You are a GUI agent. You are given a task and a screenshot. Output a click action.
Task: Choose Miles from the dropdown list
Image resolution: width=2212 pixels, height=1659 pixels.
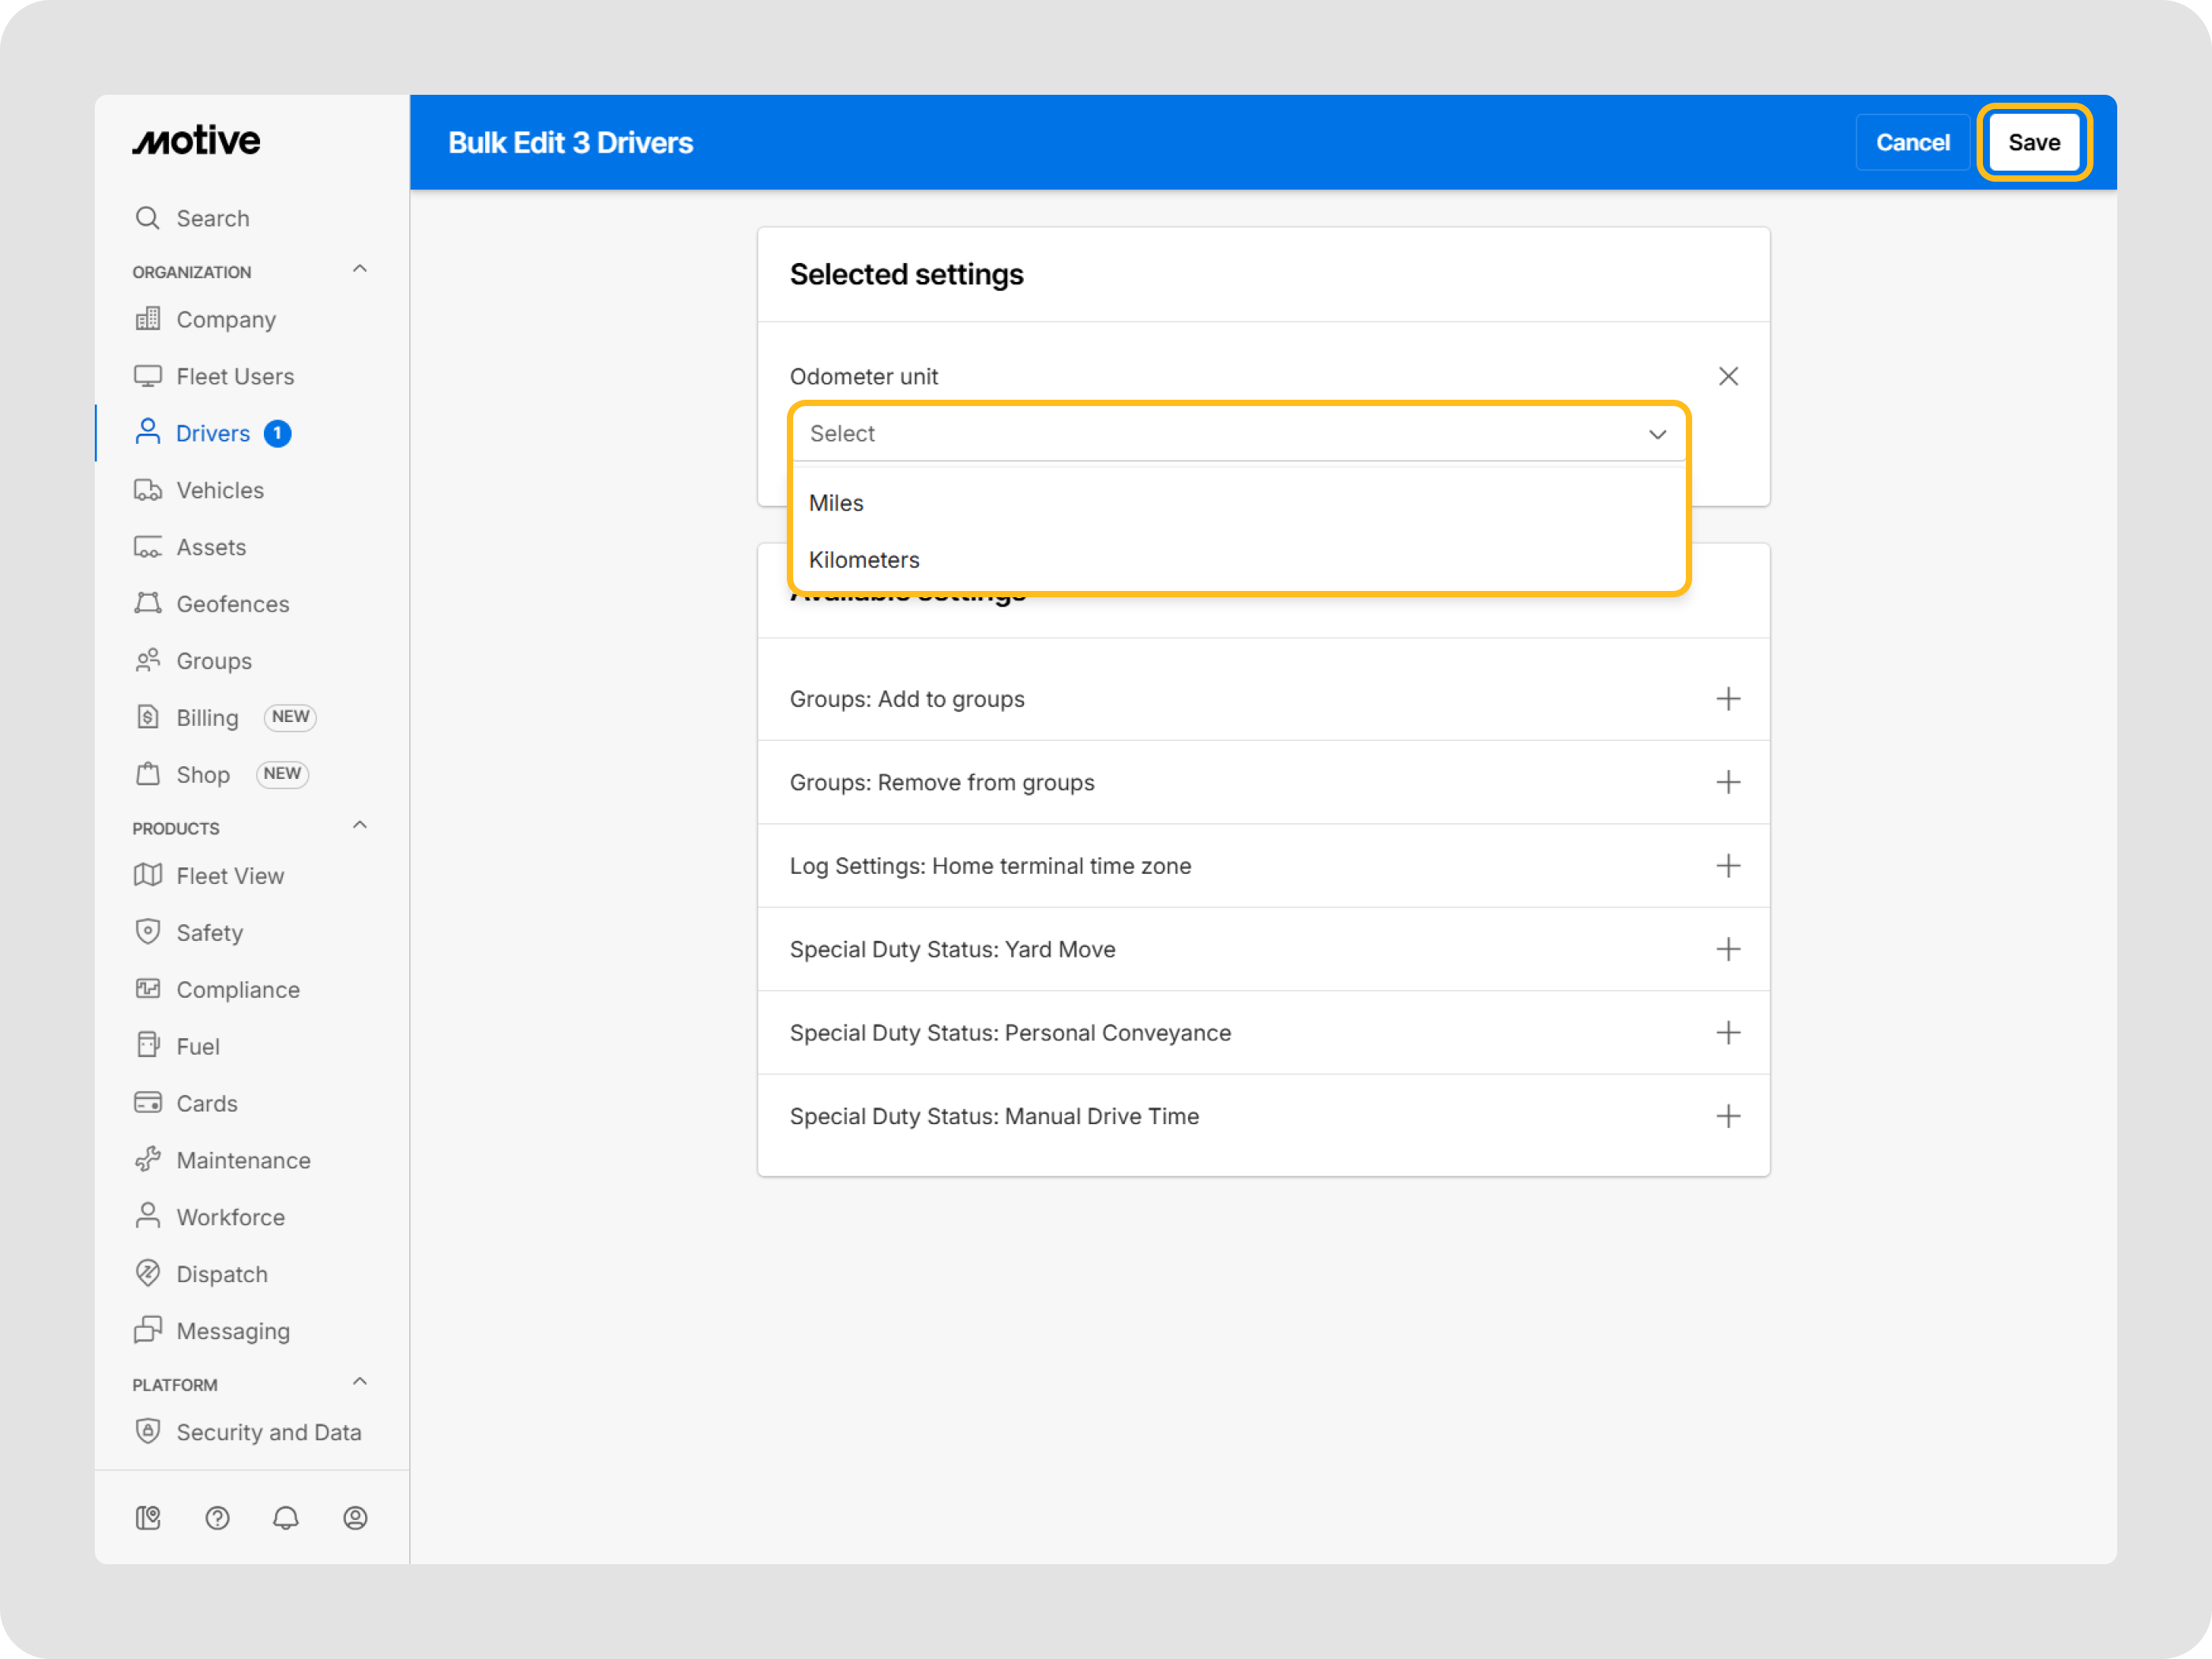coord(837,503)
